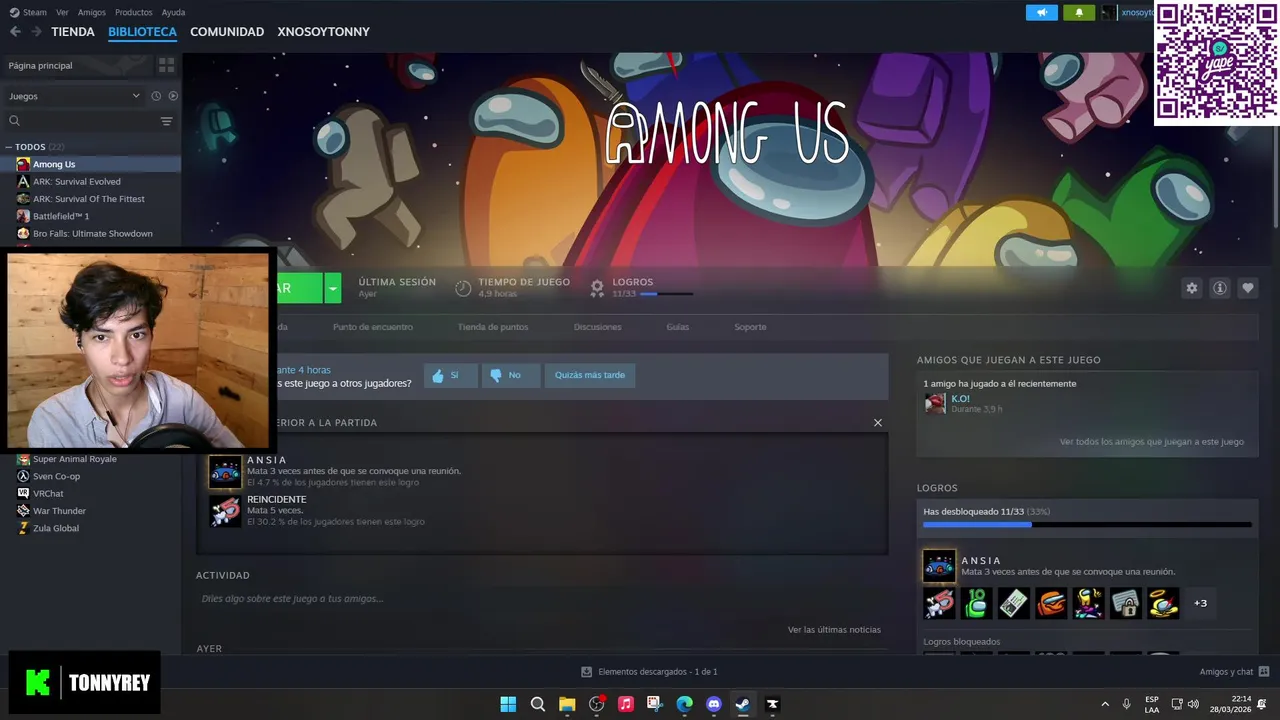Open the XNOSOYTONNY profile section
Image resolution: width=1280 pixels, height=720 pixels.
(323, 32)
